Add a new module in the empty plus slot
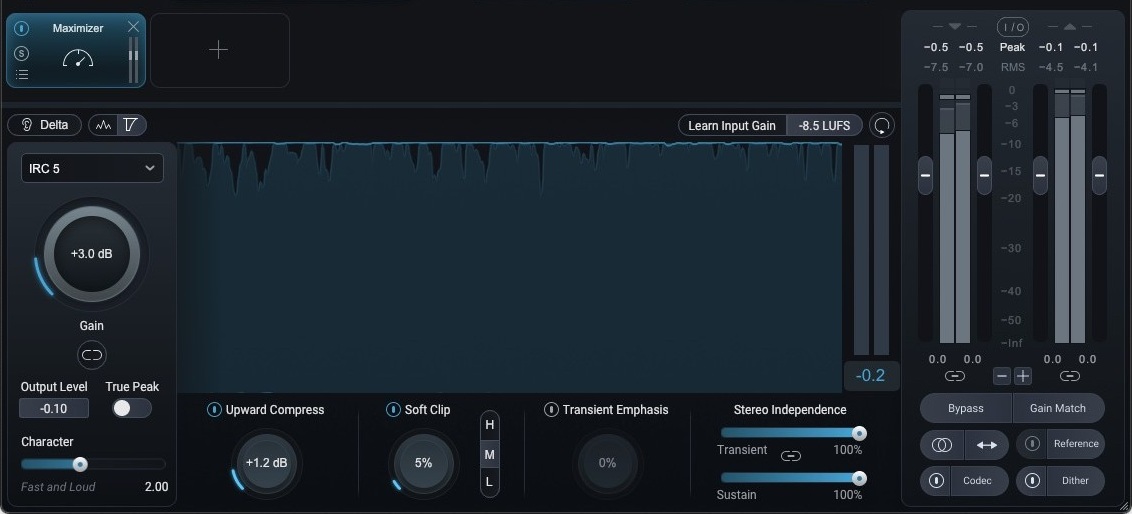 [x=219, y=50]
